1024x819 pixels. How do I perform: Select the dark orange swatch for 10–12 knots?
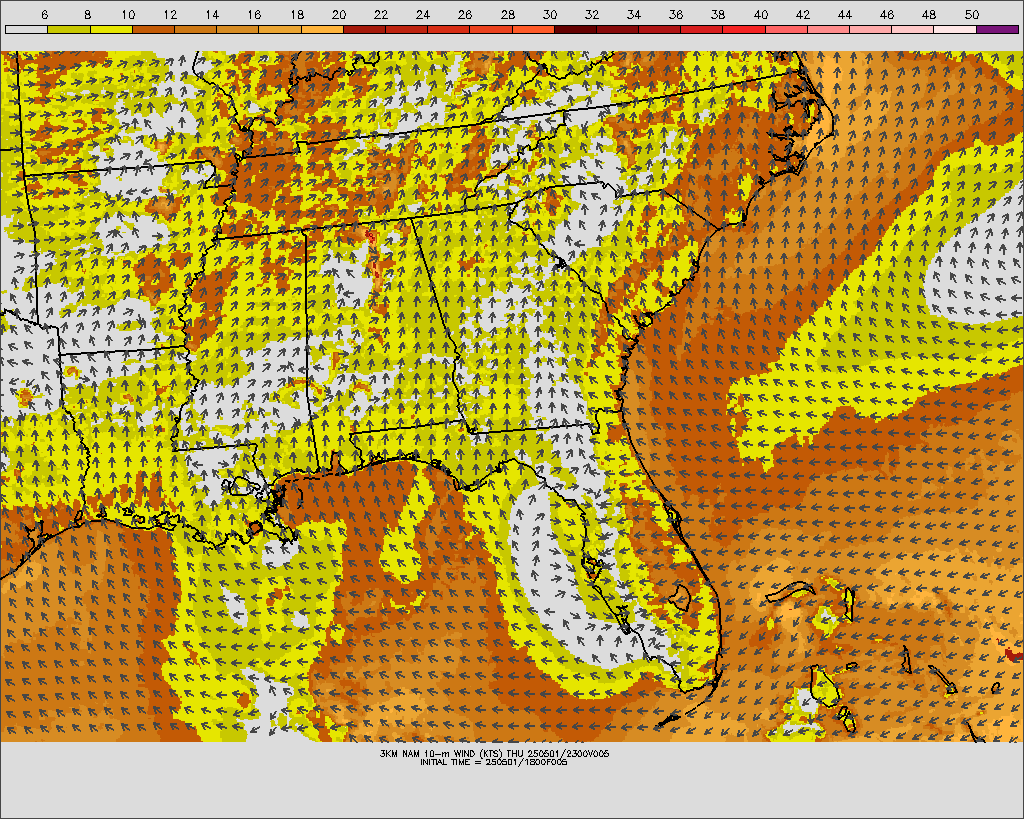click(153, 29)
